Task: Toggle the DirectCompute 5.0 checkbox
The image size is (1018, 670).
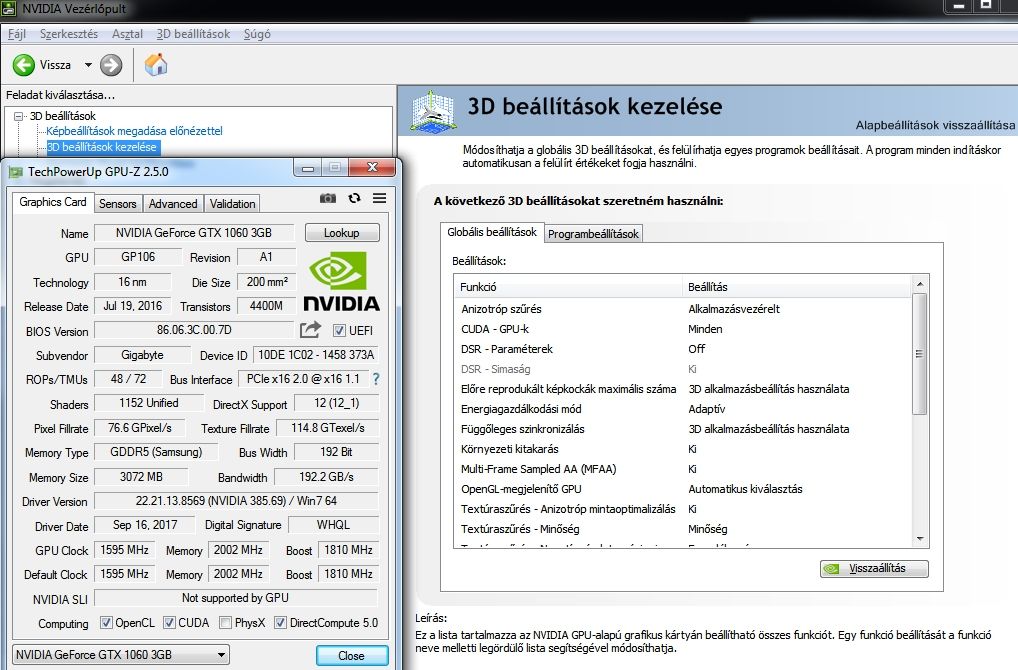Action: point(280,623)
